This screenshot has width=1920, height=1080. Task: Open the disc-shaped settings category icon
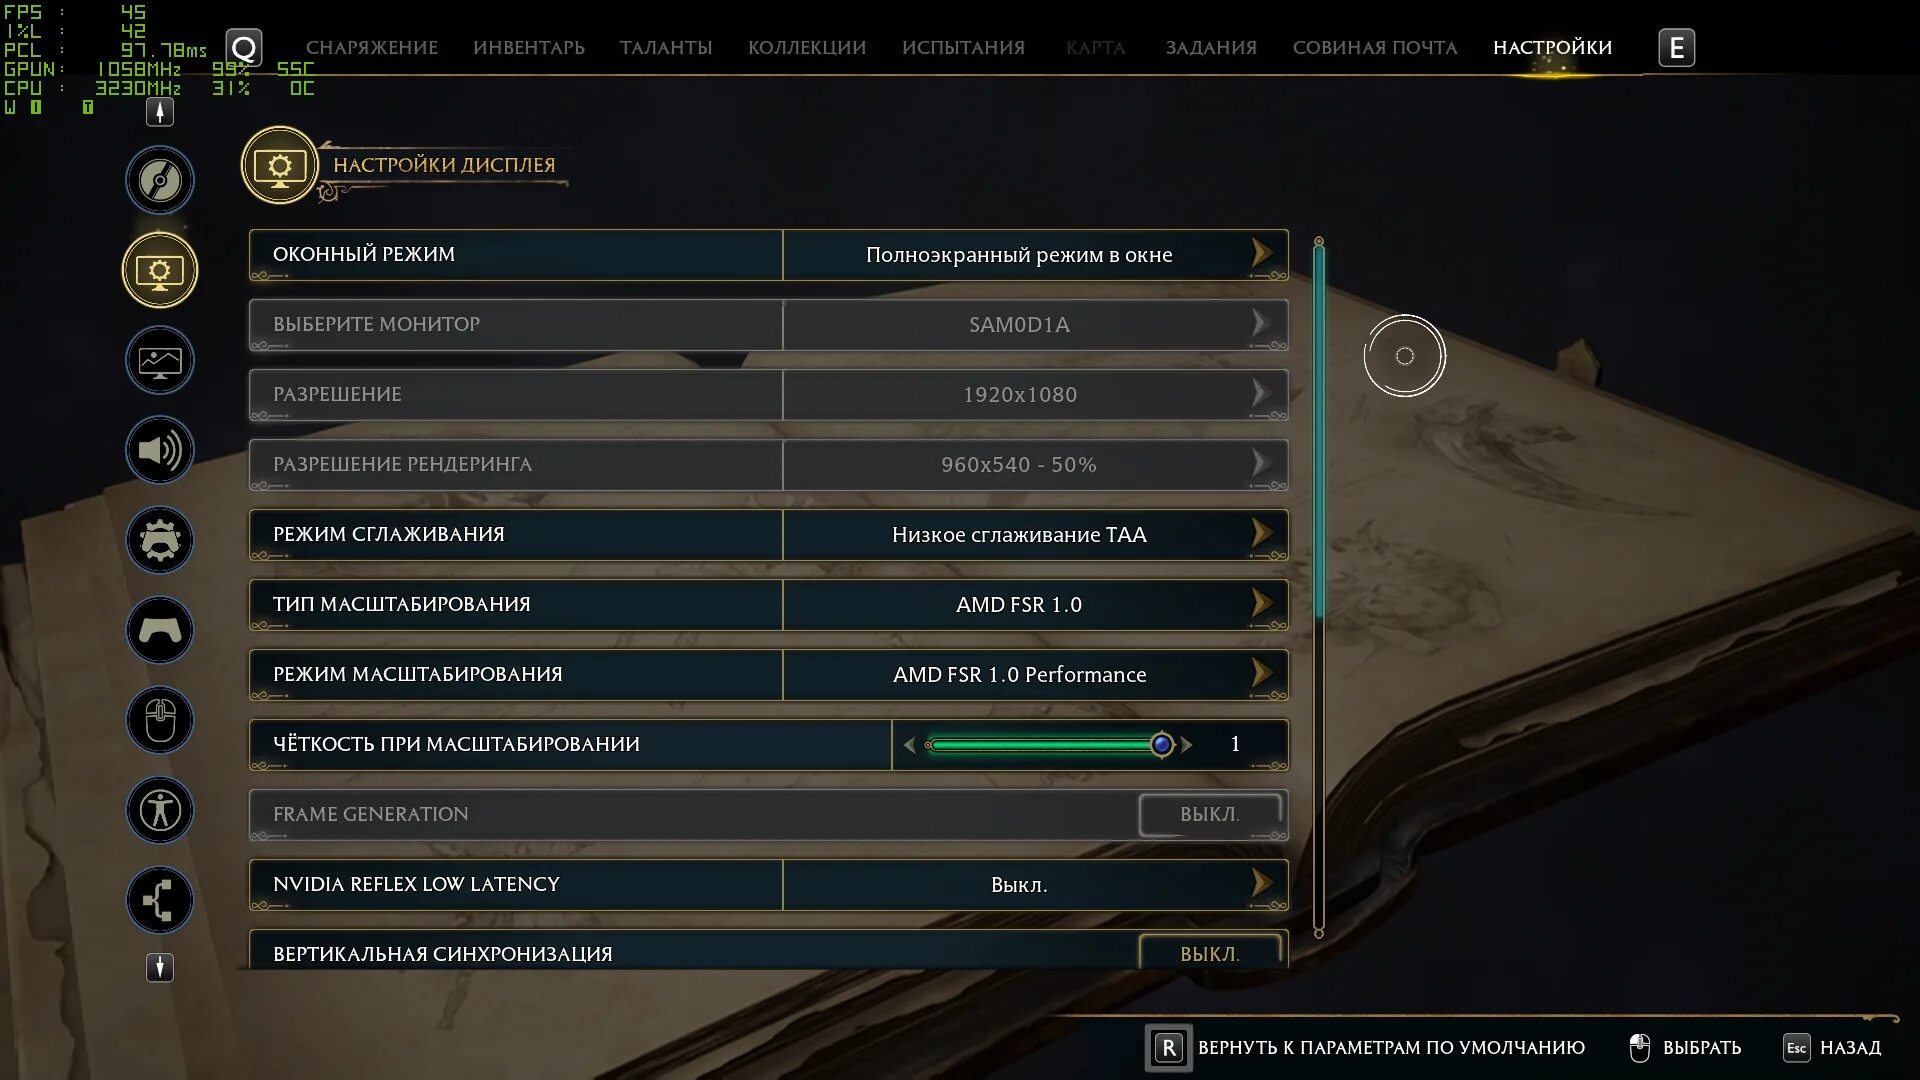pos(160,180)
